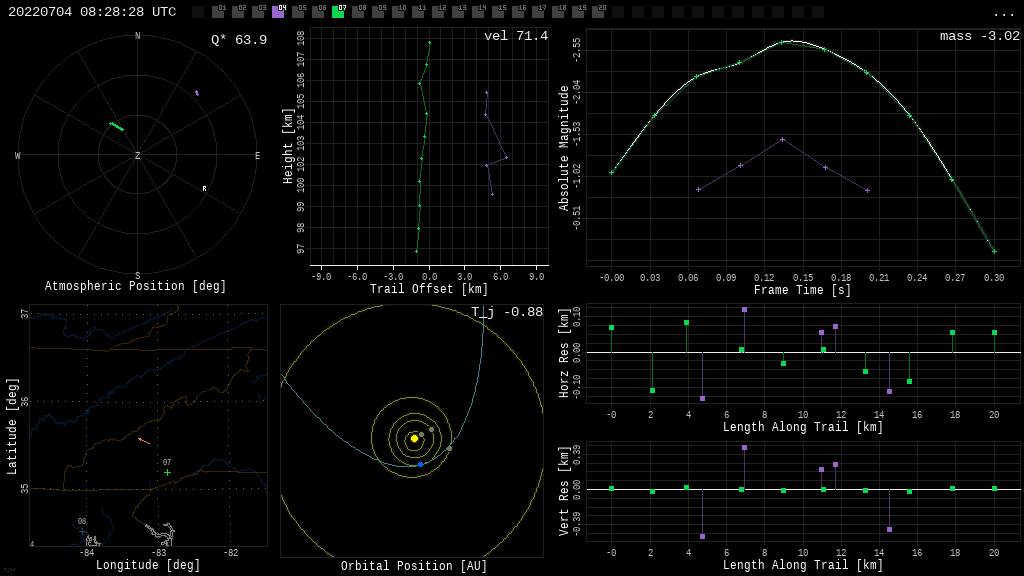Click the green meteor trail in sky plot

click(x=117, y=127)
